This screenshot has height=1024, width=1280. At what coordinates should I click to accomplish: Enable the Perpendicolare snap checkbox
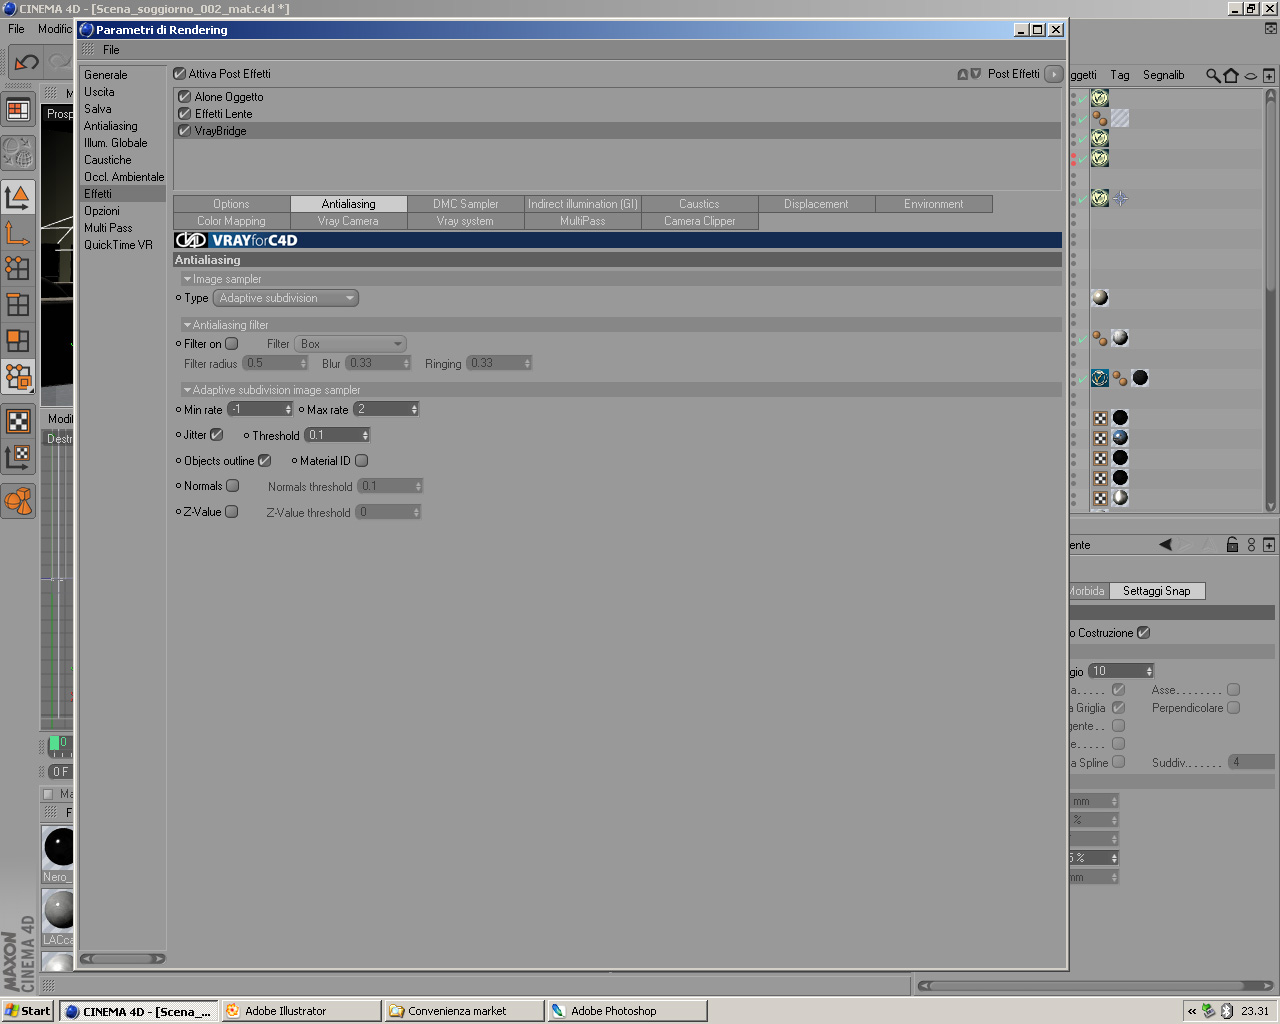click(x=1233, y=708)
